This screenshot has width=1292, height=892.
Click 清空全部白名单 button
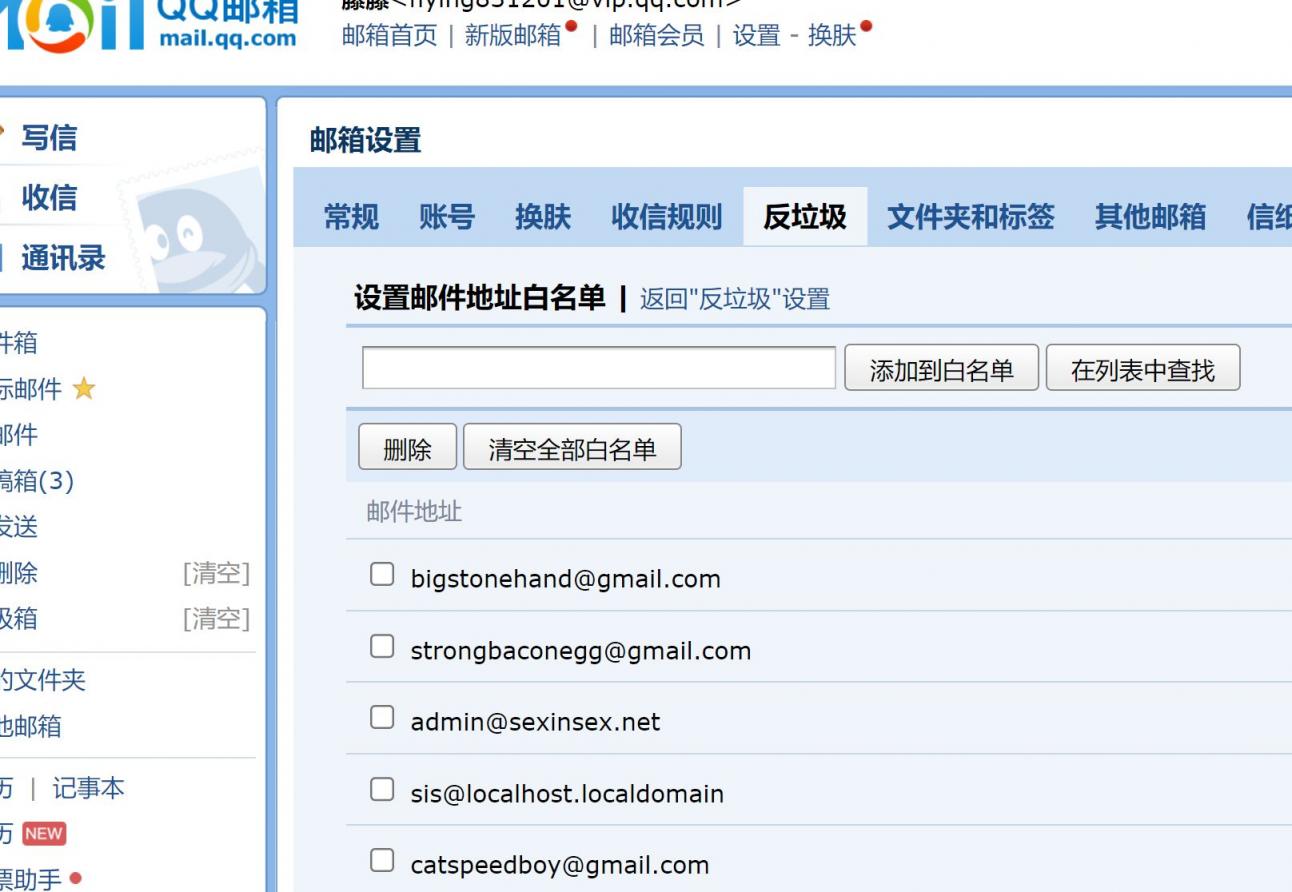coord(572,449)
